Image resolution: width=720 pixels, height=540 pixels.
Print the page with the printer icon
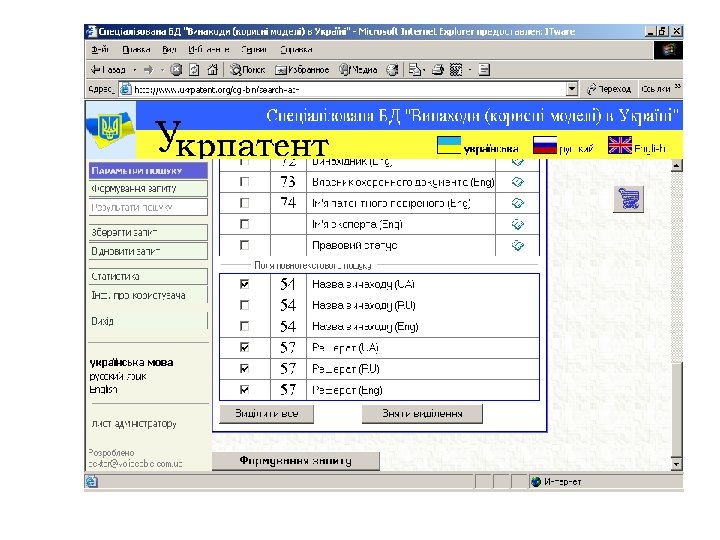point(438,70)
